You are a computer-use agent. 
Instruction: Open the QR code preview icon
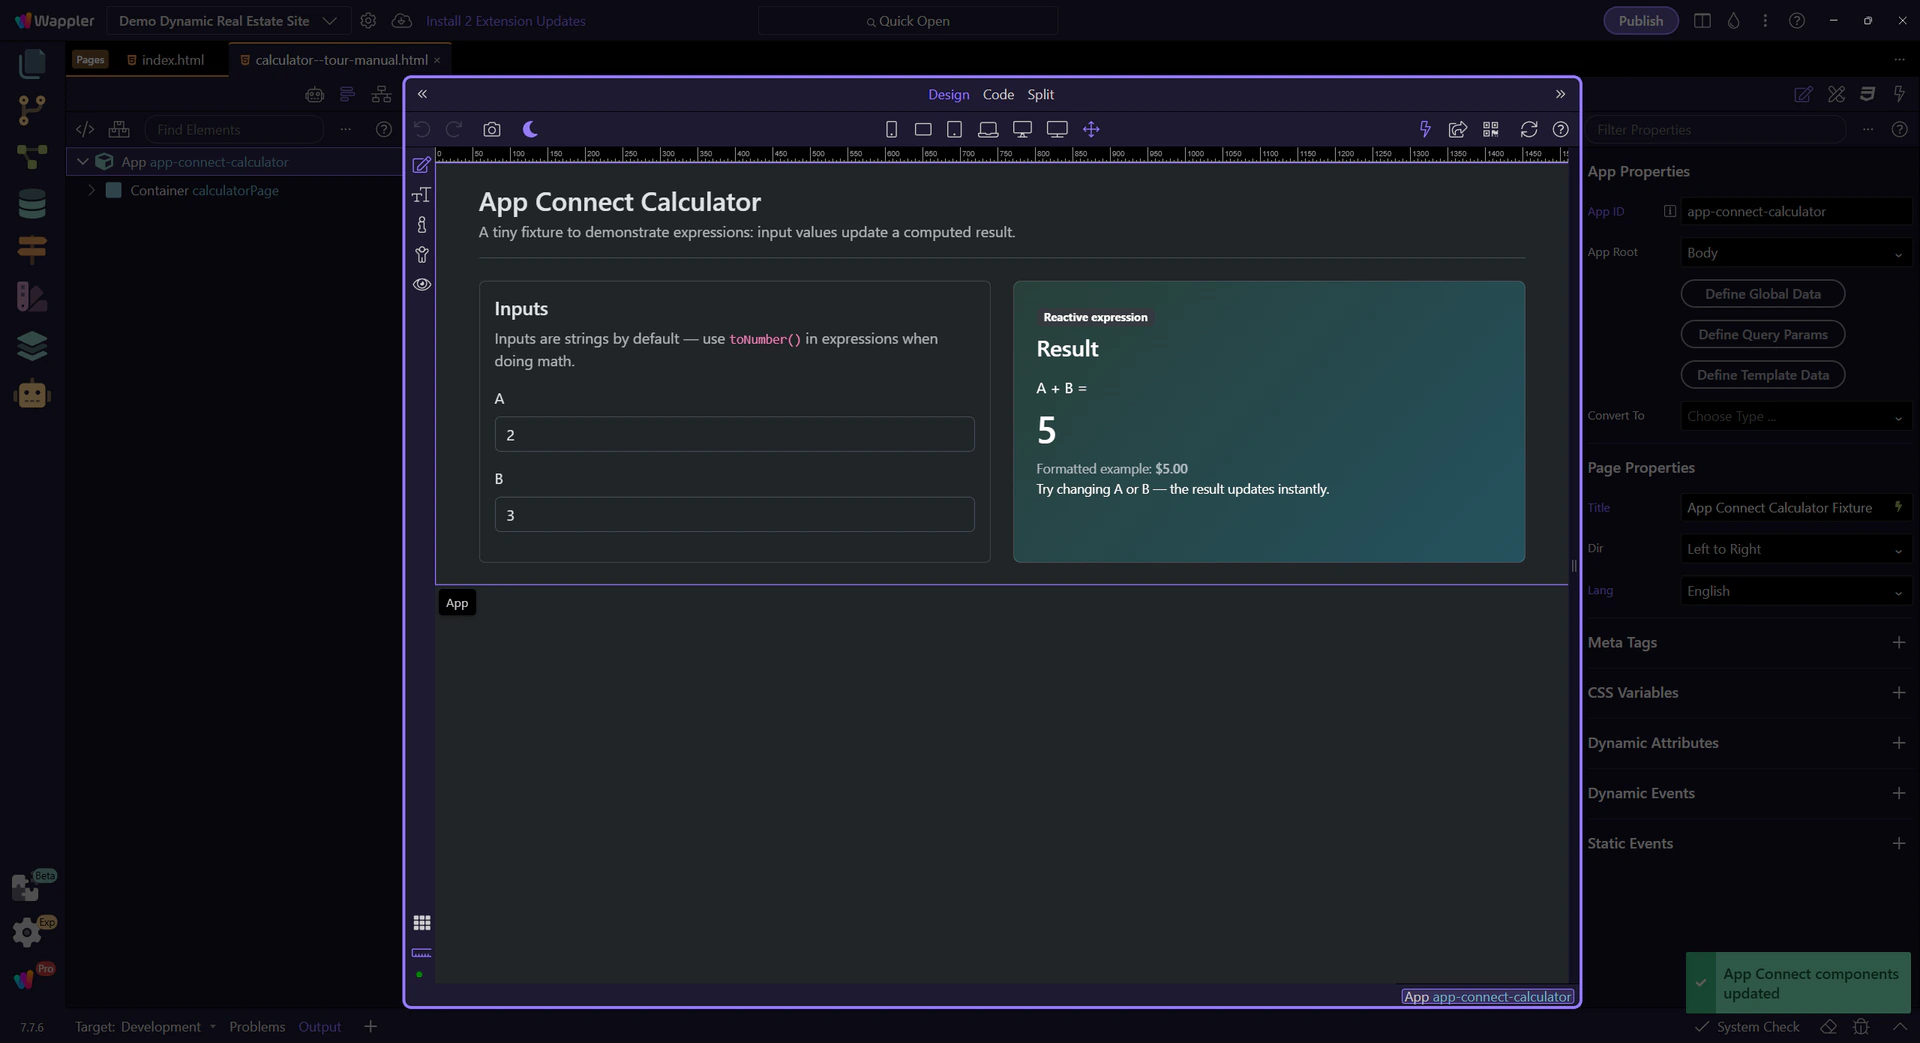[x=1490, y=130]
